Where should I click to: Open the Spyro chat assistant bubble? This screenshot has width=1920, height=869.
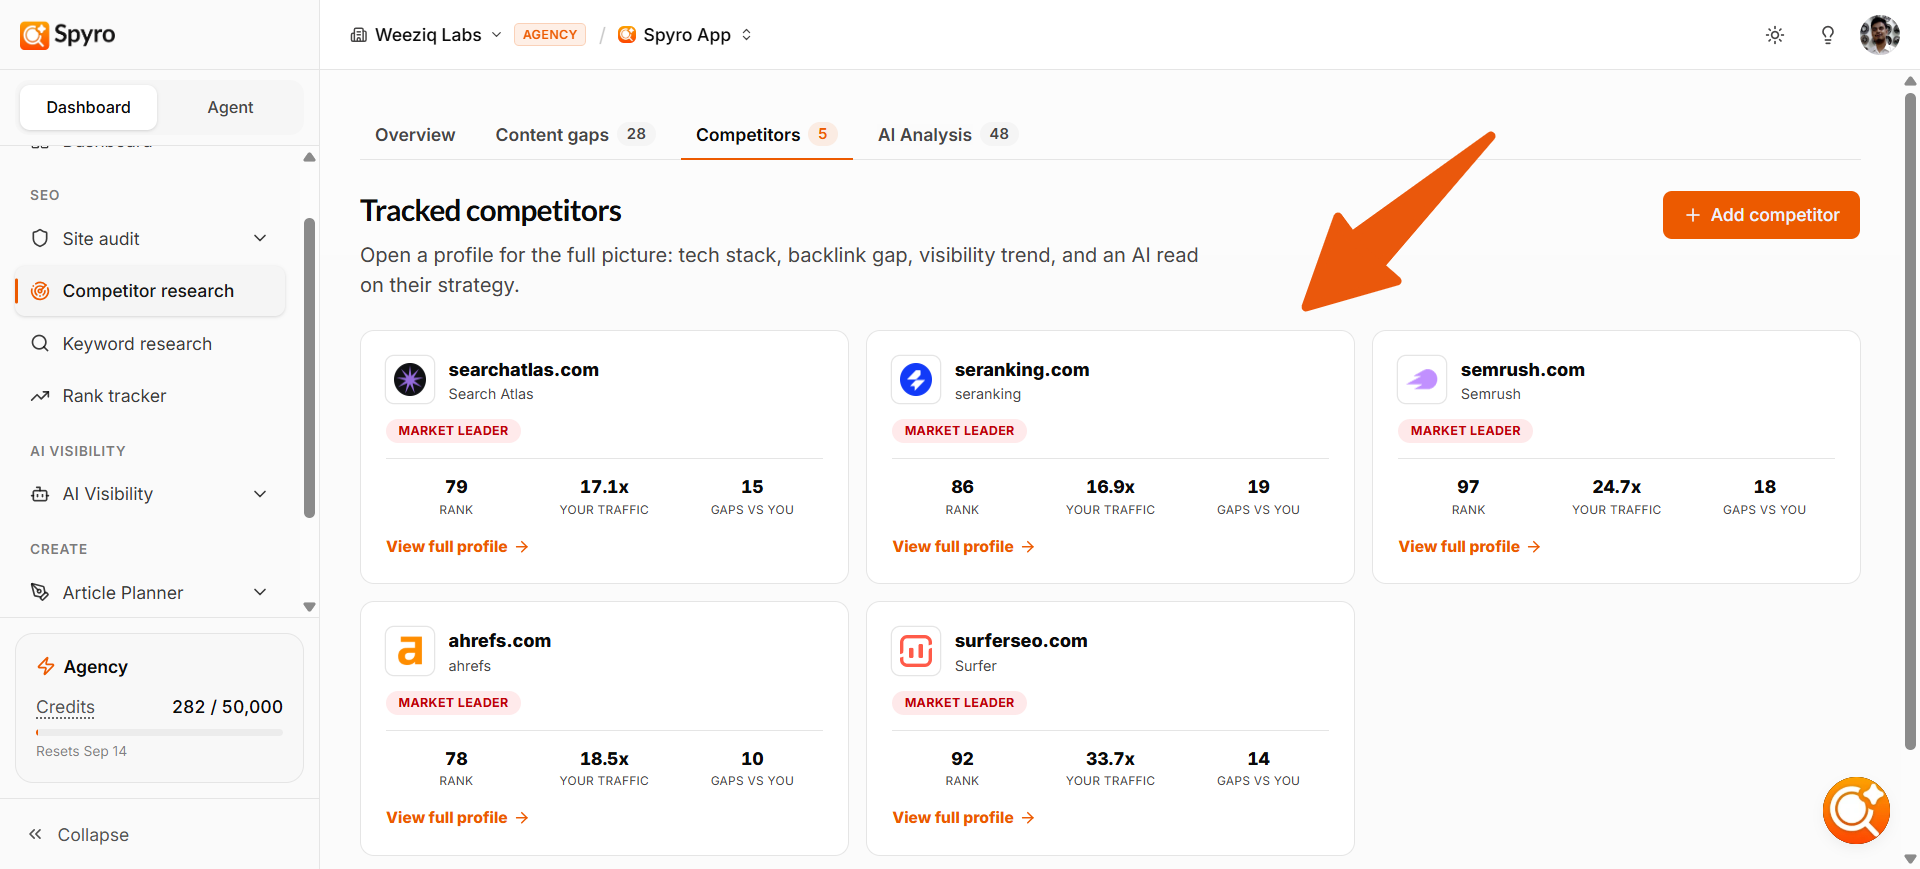point(1856,810)
